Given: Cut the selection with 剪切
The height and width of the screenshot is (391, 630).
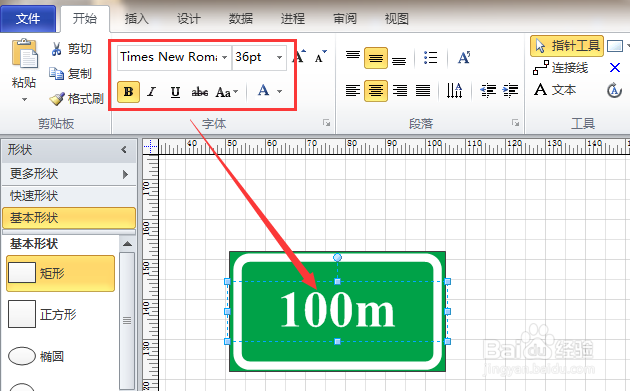Looking at the screenshot, I should pos(71,49).
